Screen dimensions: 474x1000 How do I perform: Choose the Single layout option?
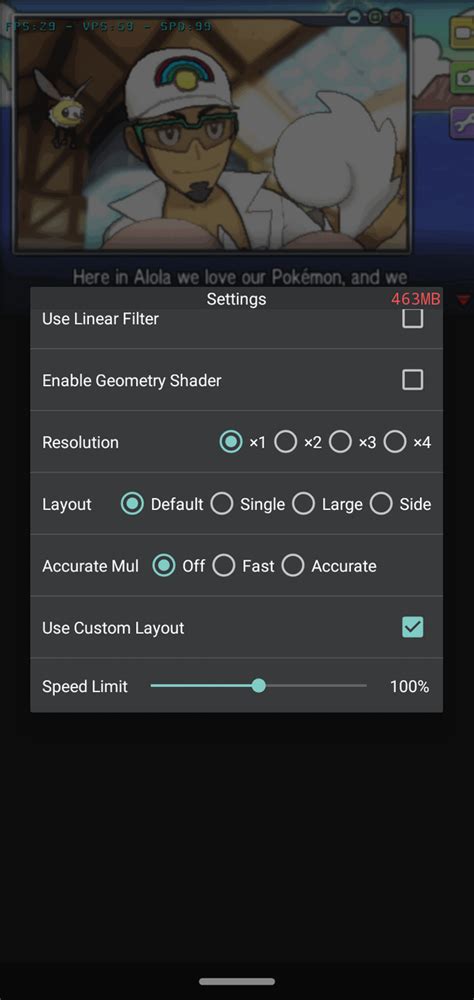point(222,504)
